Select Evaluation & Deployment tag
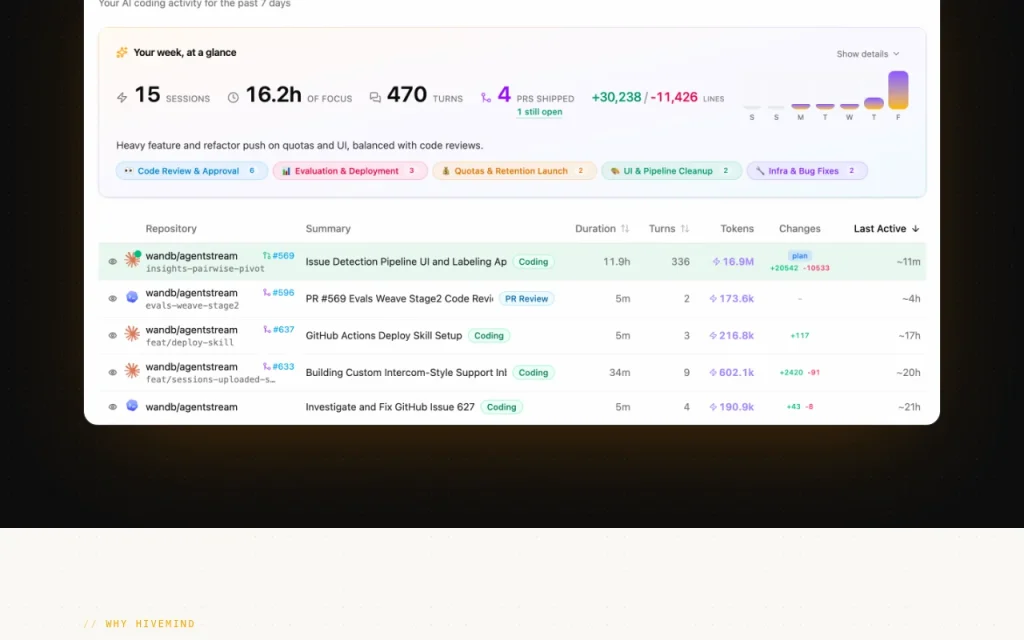Screen dimensions: 1024x640 (x=350, y=171)
